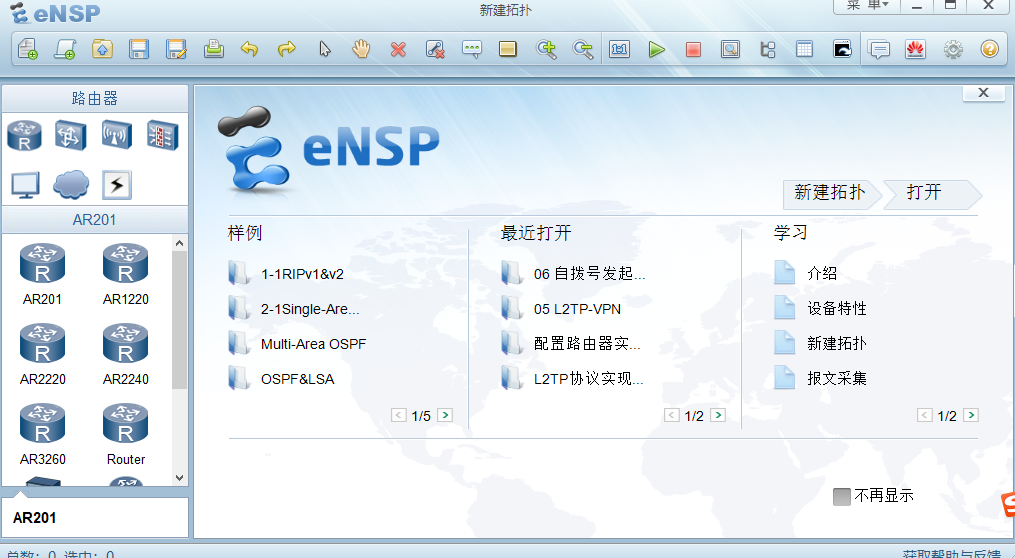Select the firewall device category icon
Viewport: 1015px width, 558px height.
click(x=162, y=136)
